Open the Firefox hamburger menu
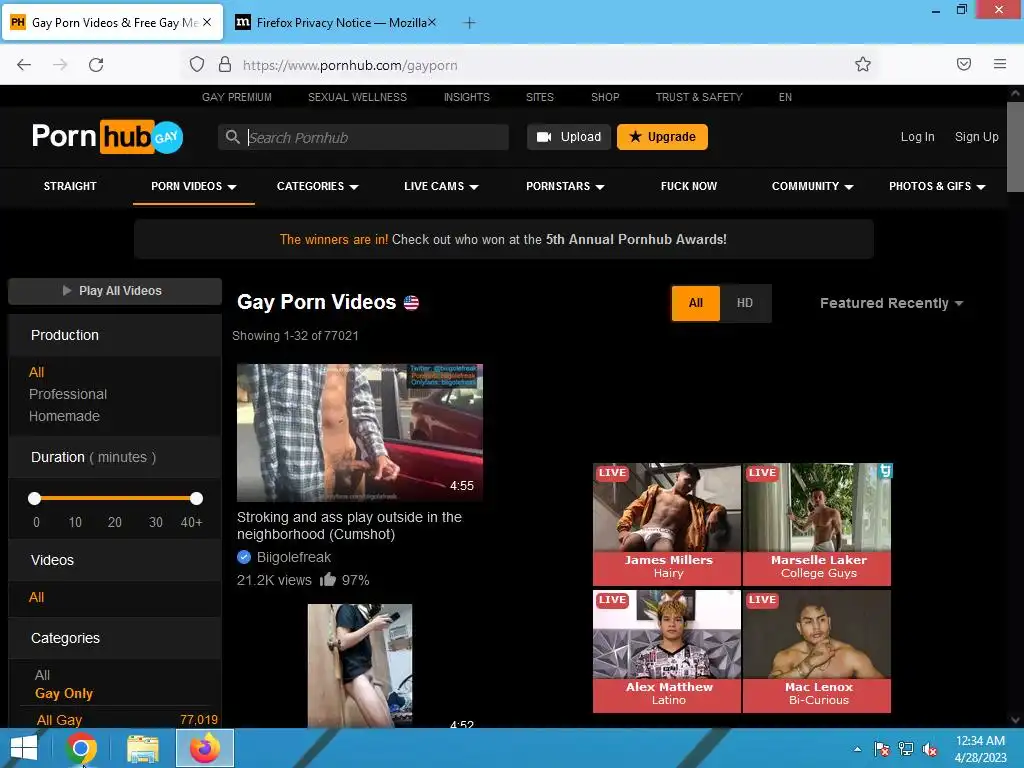 [x=1000, y=64]
